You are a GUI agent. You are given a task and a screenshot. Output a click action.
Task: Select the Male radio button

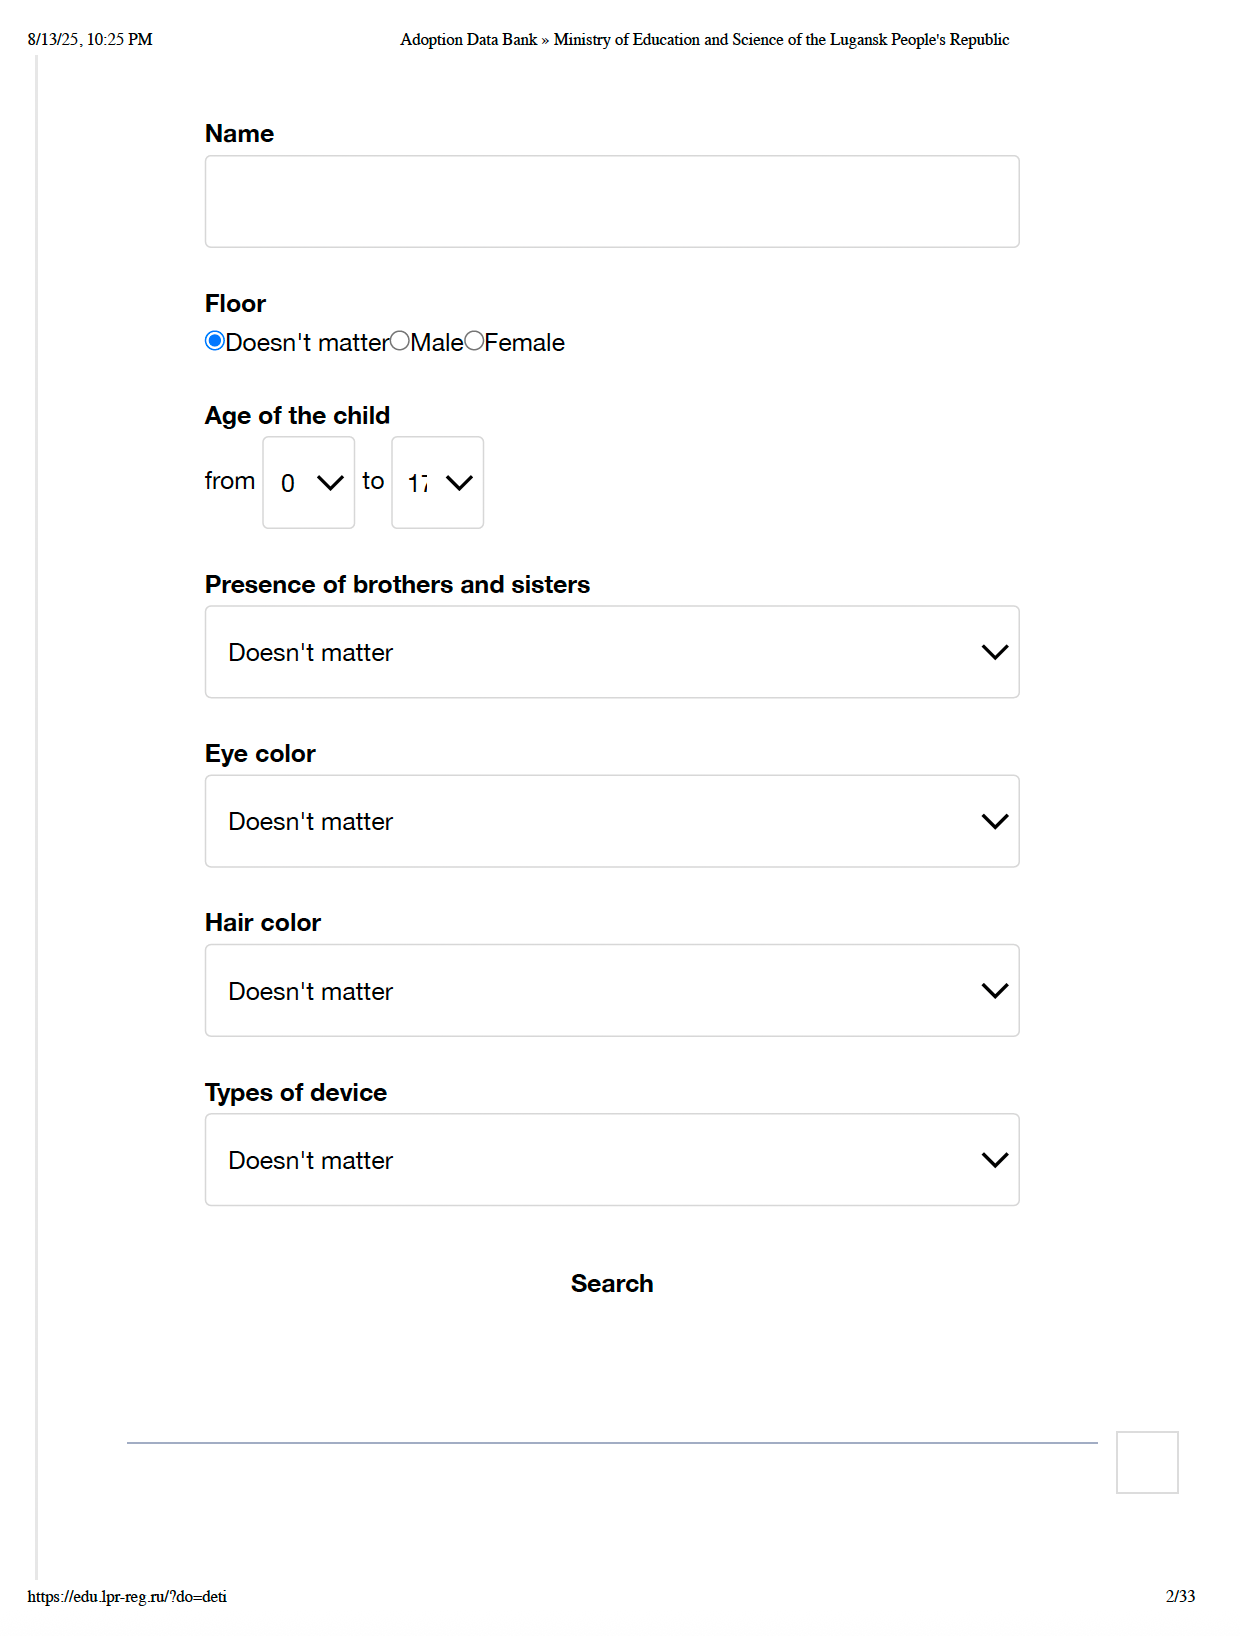[x=400, y=341]
